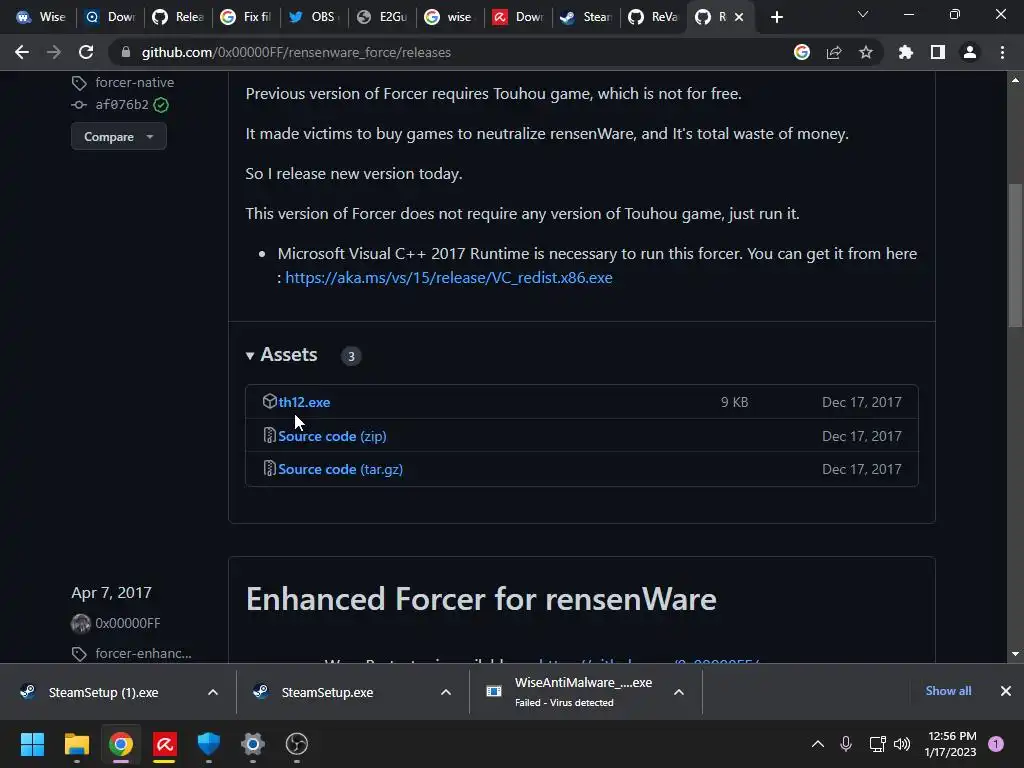
Task: Open tab search chevron
Action: click(863, 14)
